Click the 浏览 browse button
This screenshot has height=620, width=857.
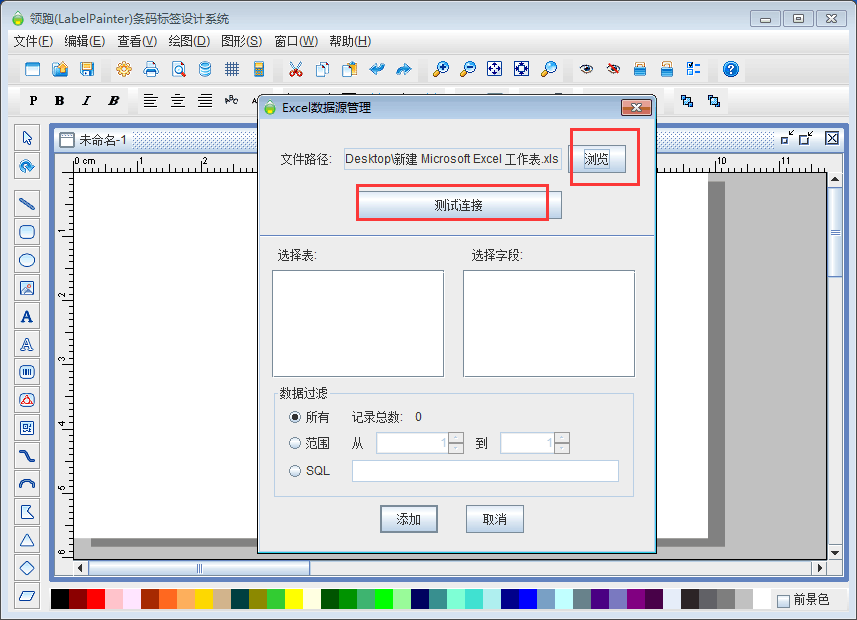(x=597, y=159)
